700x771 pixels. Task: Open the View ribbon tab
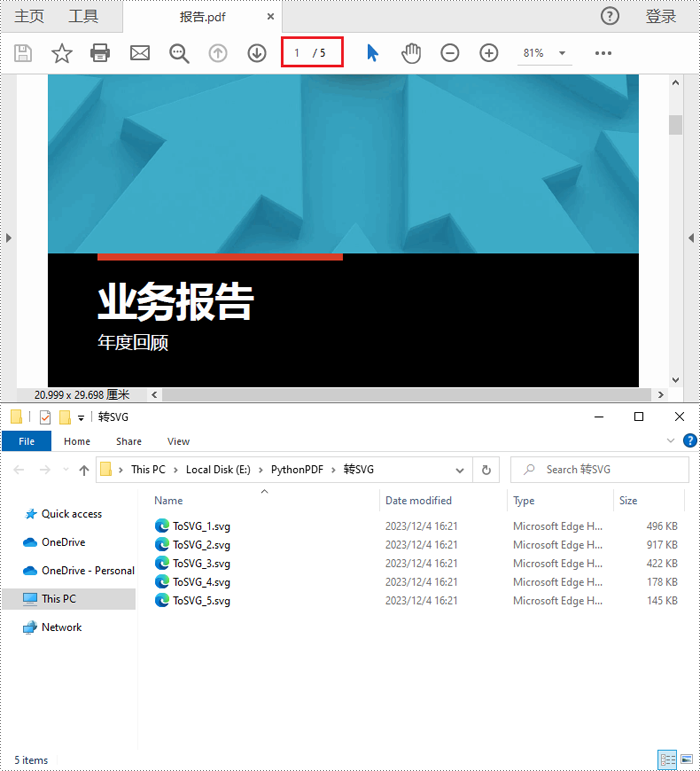point(178,441)
